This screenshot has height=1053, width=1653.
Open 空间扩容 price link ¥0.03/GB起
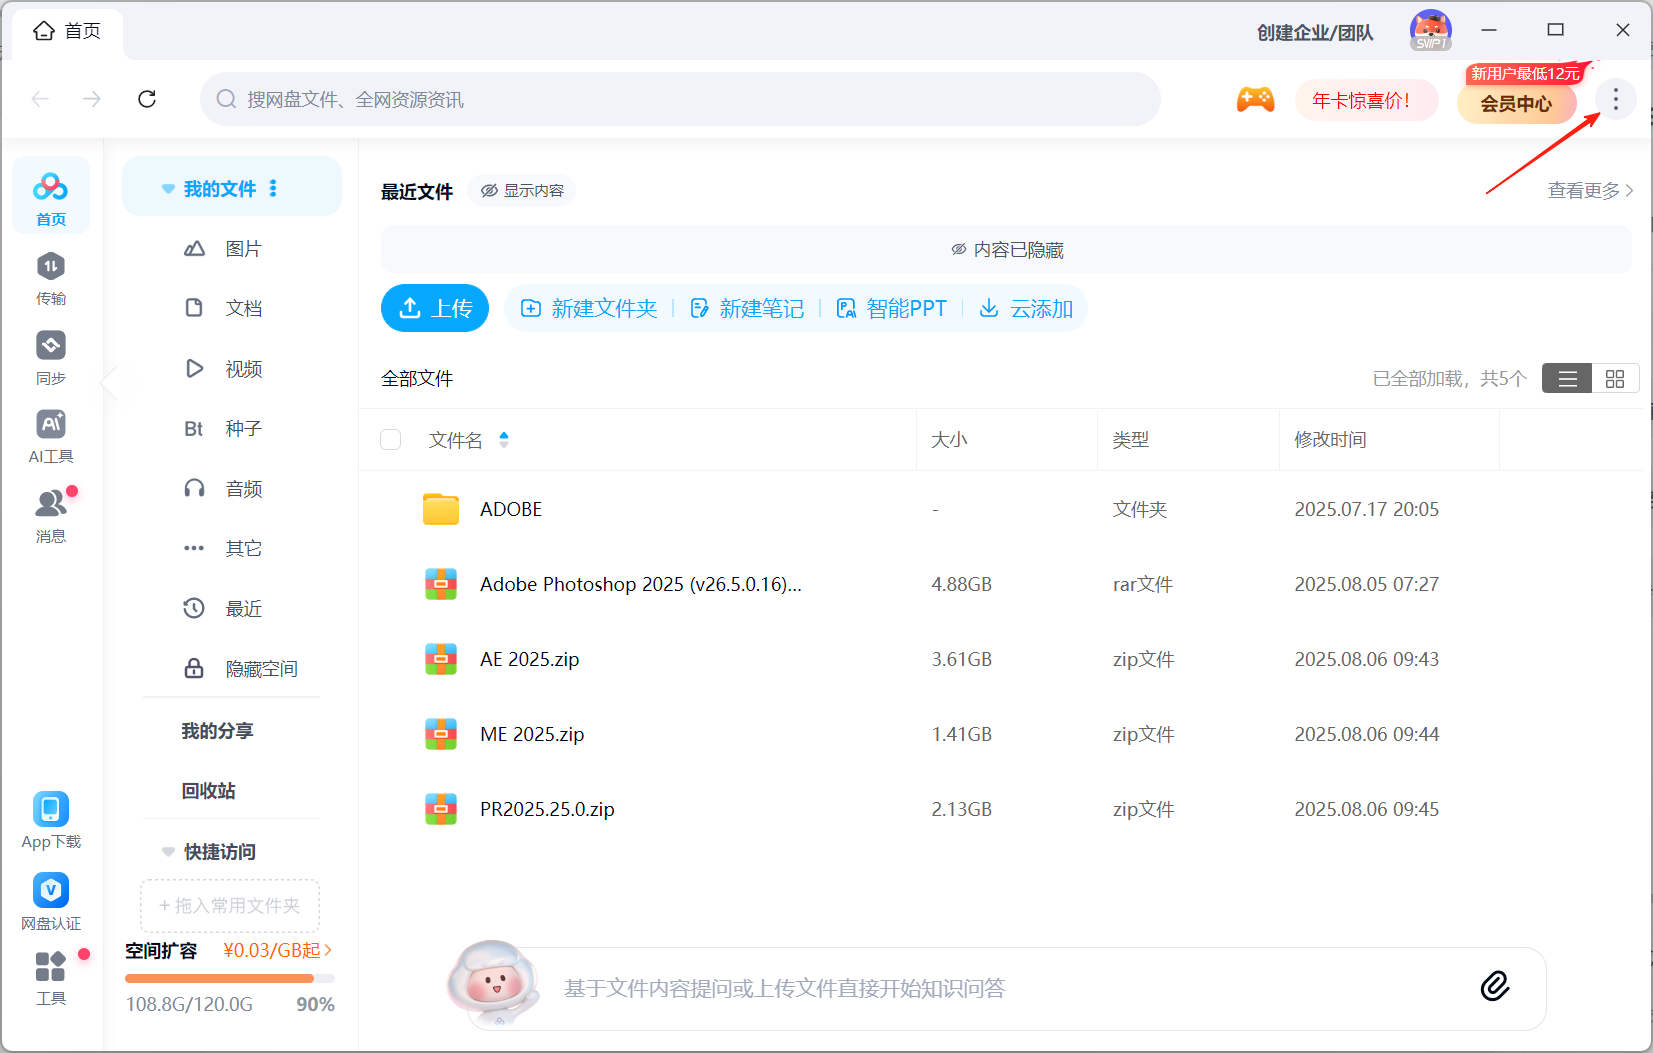(x=277, y=950)
